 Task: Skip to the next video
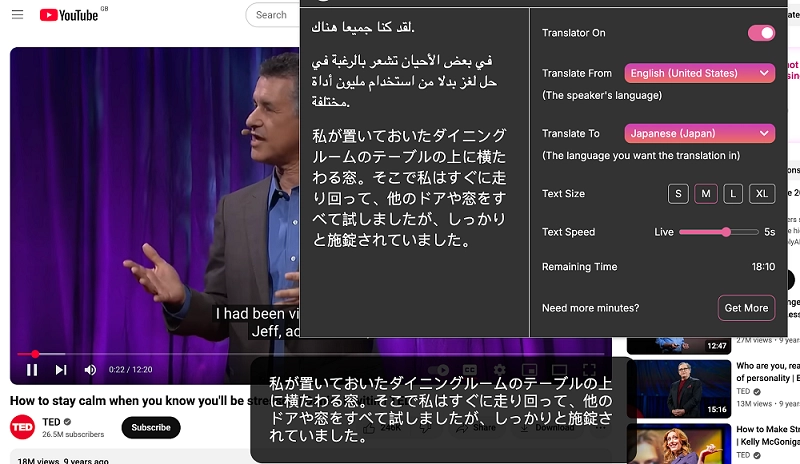[61, 370]
